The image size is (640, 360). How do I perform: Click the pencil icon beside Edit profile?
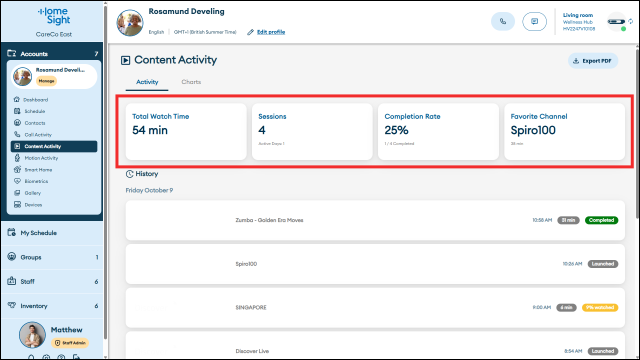[250, 32]
